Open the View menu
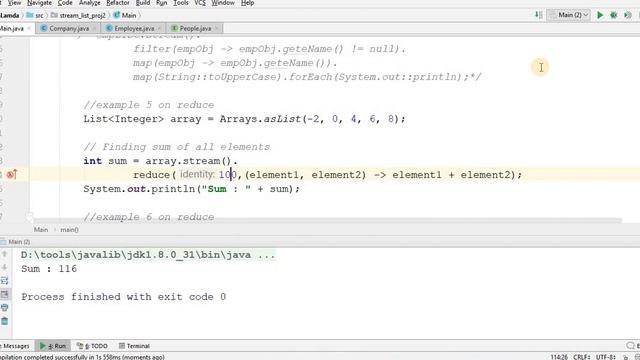The image size is (640, 360). coord(14,3)
